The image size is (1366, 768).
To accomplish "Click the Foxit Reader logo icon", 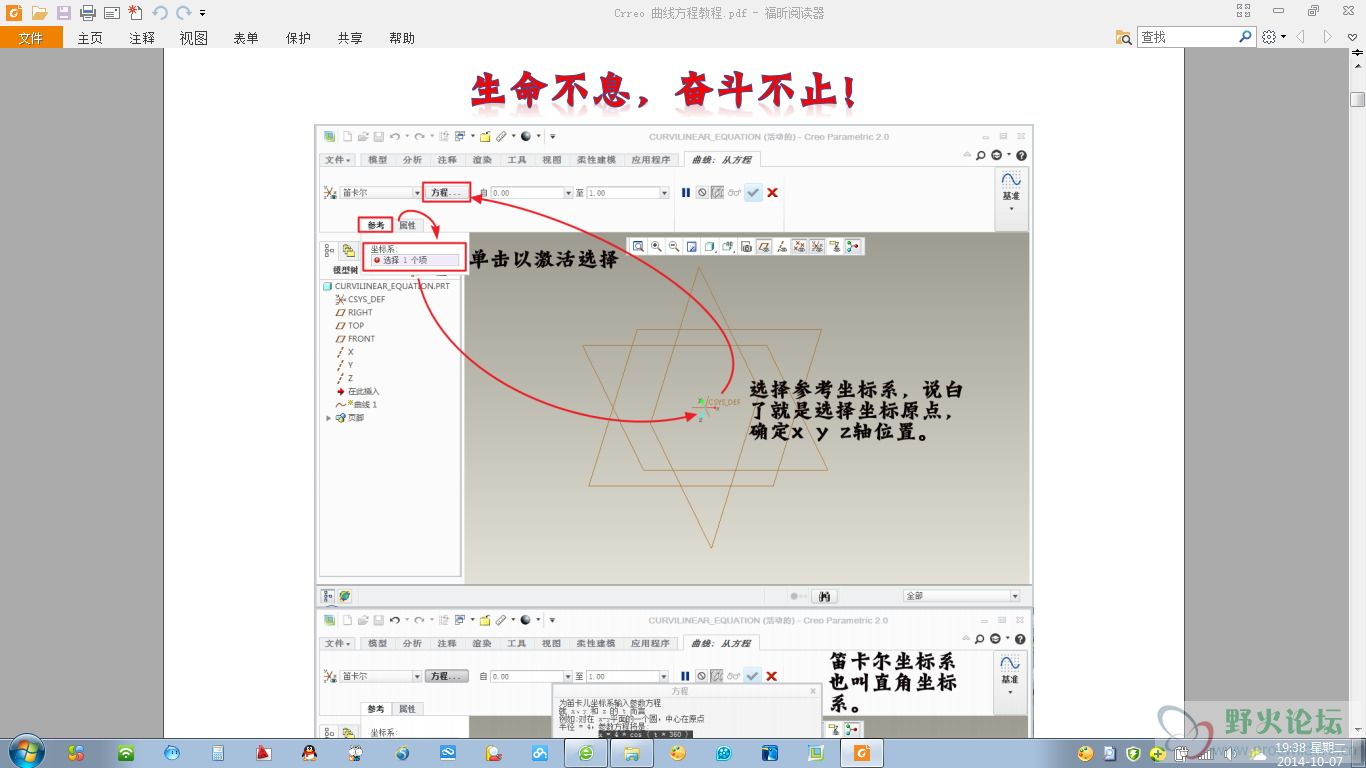I will click(x=14, y=13).
